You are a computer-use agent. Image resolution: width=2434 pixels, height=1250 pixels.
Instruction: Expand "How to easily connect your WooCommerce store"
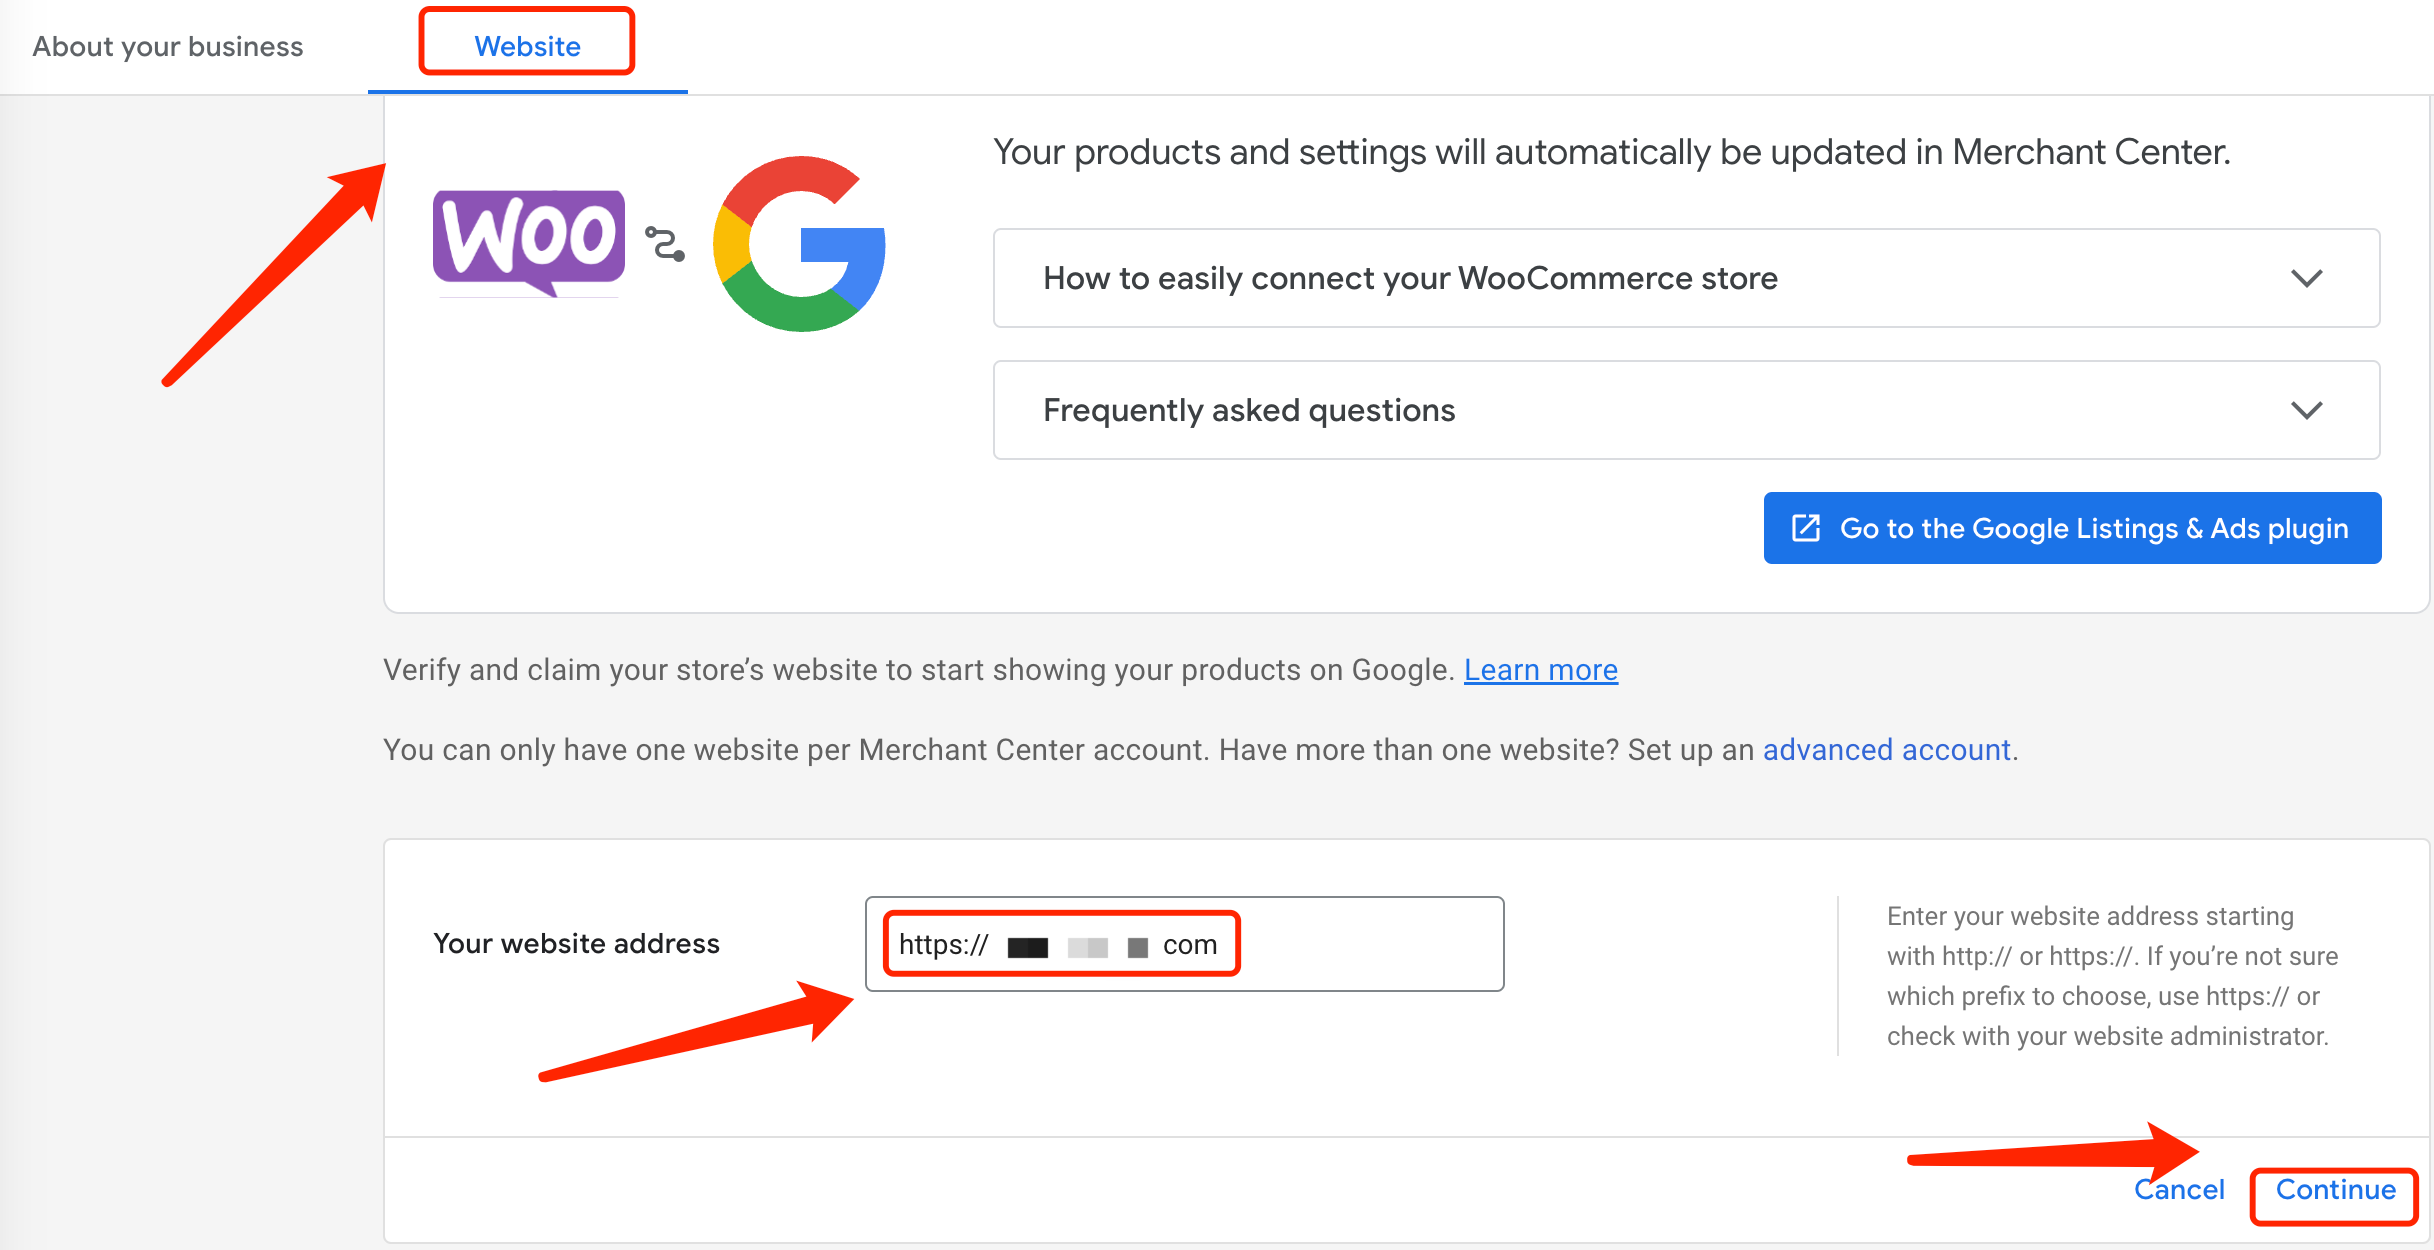(1411, 278)
